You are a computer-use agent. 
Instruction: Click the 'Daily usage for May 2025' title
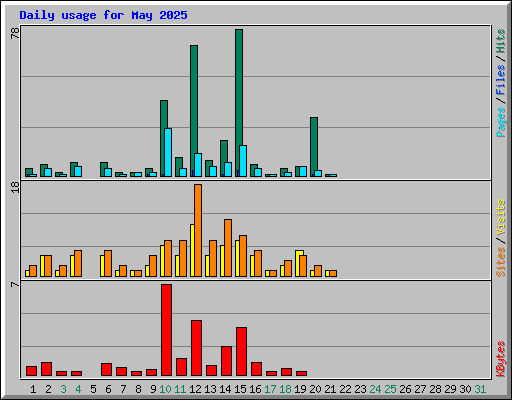[103, 15]
